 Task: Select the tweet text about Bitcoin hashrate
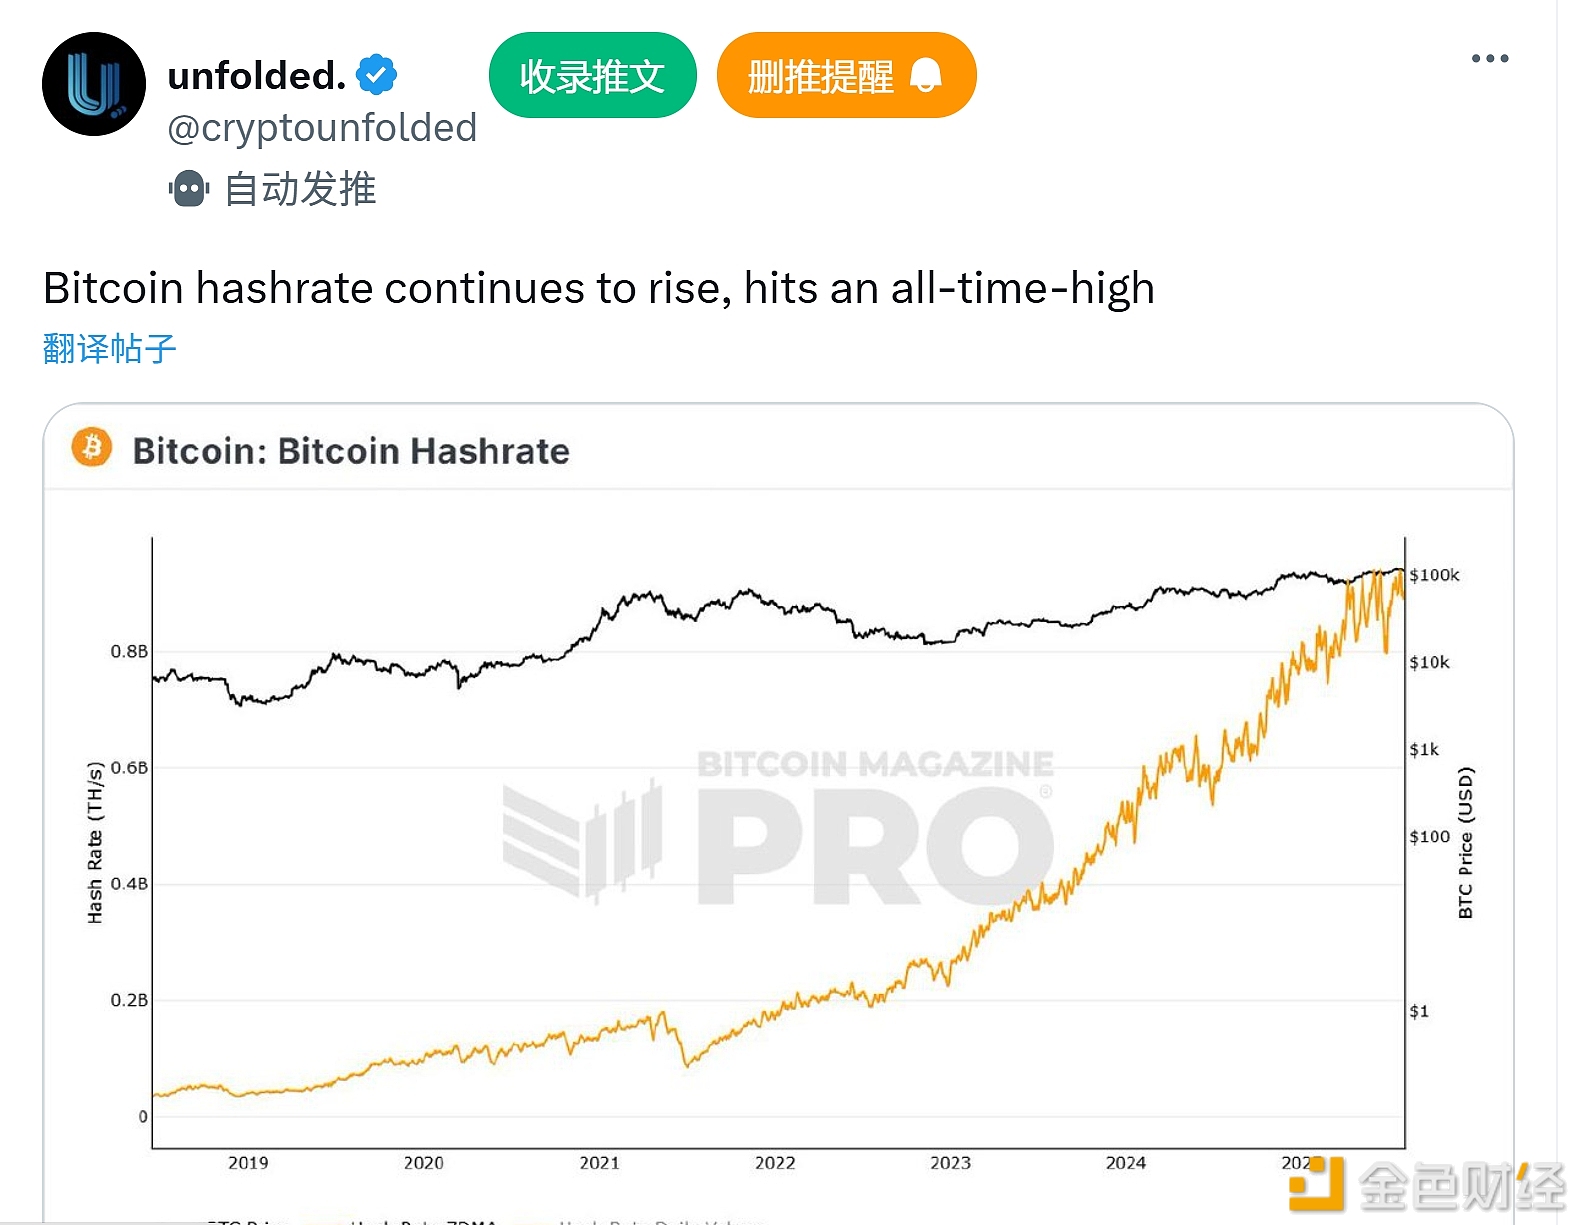click(598, 288)
